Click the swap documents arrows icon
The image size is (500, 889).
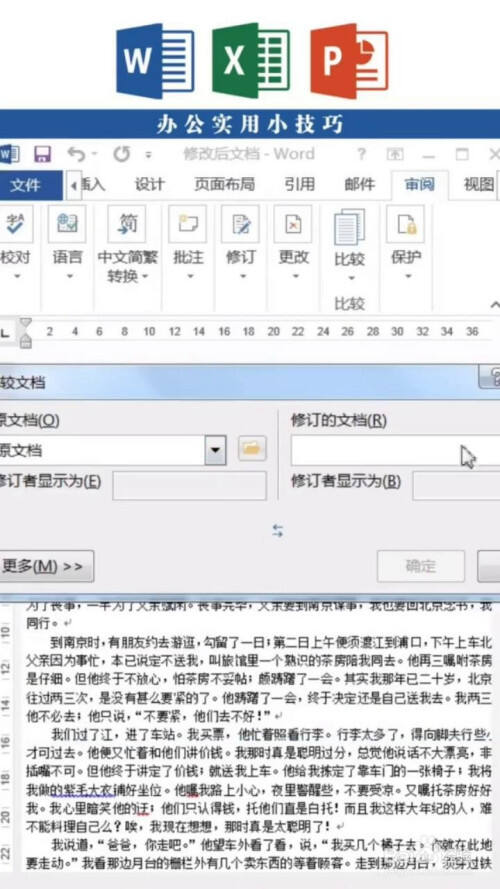pyautogui.click(x=278, y=531)
